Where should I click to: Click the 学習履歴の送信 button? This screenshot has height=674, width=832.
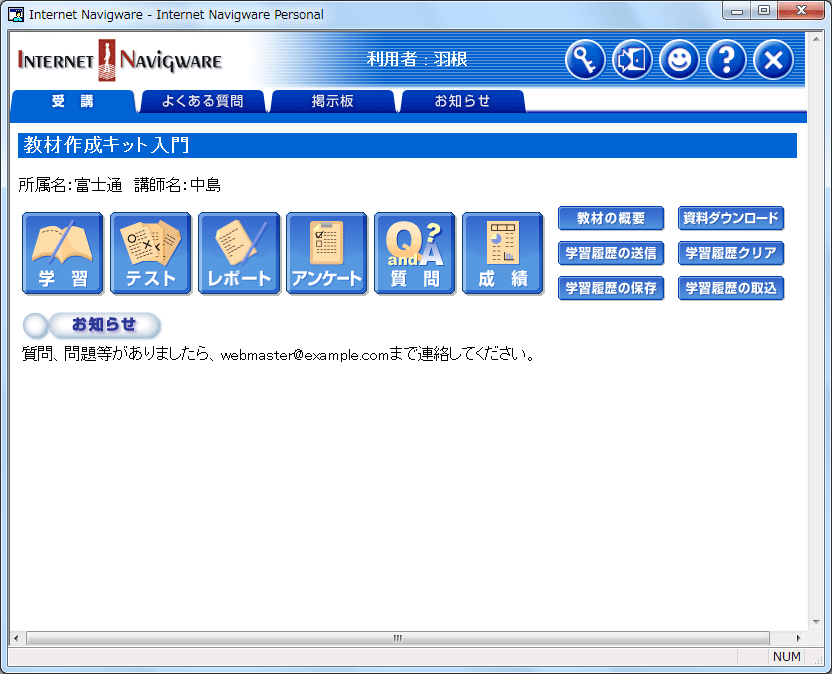(611, 253)
